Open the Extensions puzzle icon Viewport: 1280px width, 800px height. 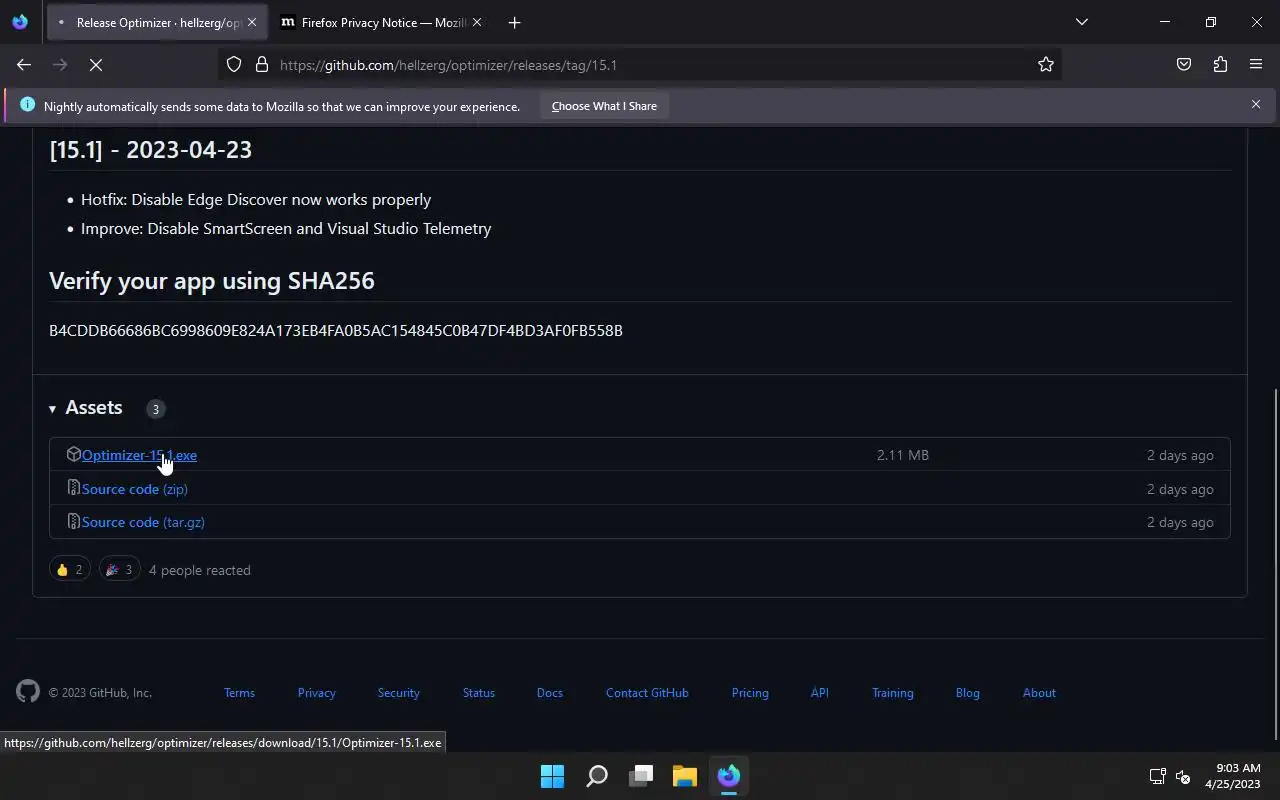pos(1220,65)
